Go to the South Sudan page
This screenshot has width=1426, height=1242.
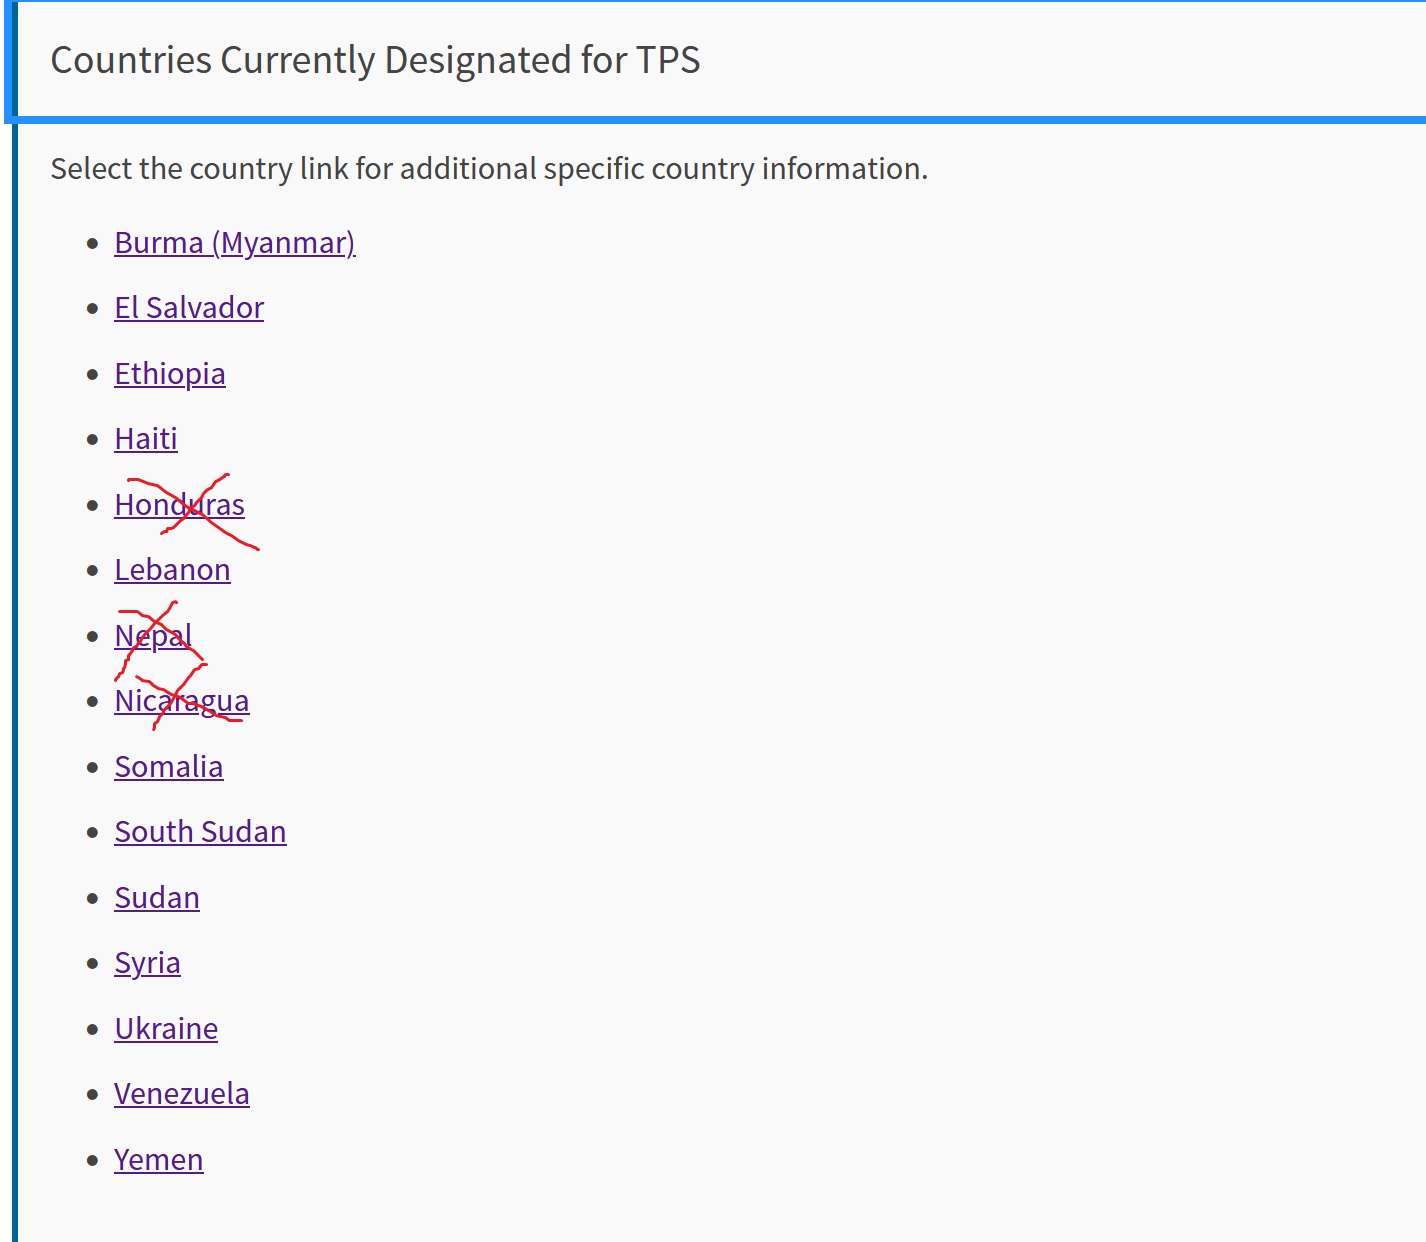(x=200, y=832)
